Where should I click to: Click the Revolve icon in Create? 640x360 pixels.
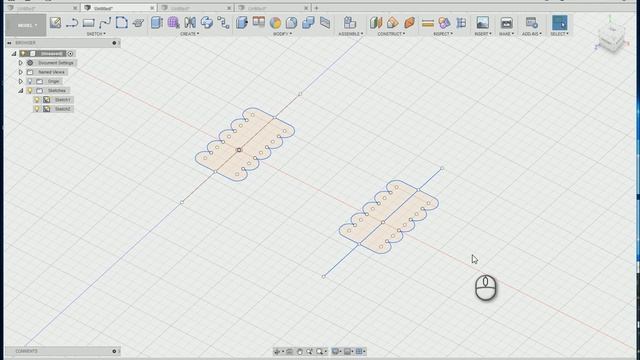pos(207,22)
